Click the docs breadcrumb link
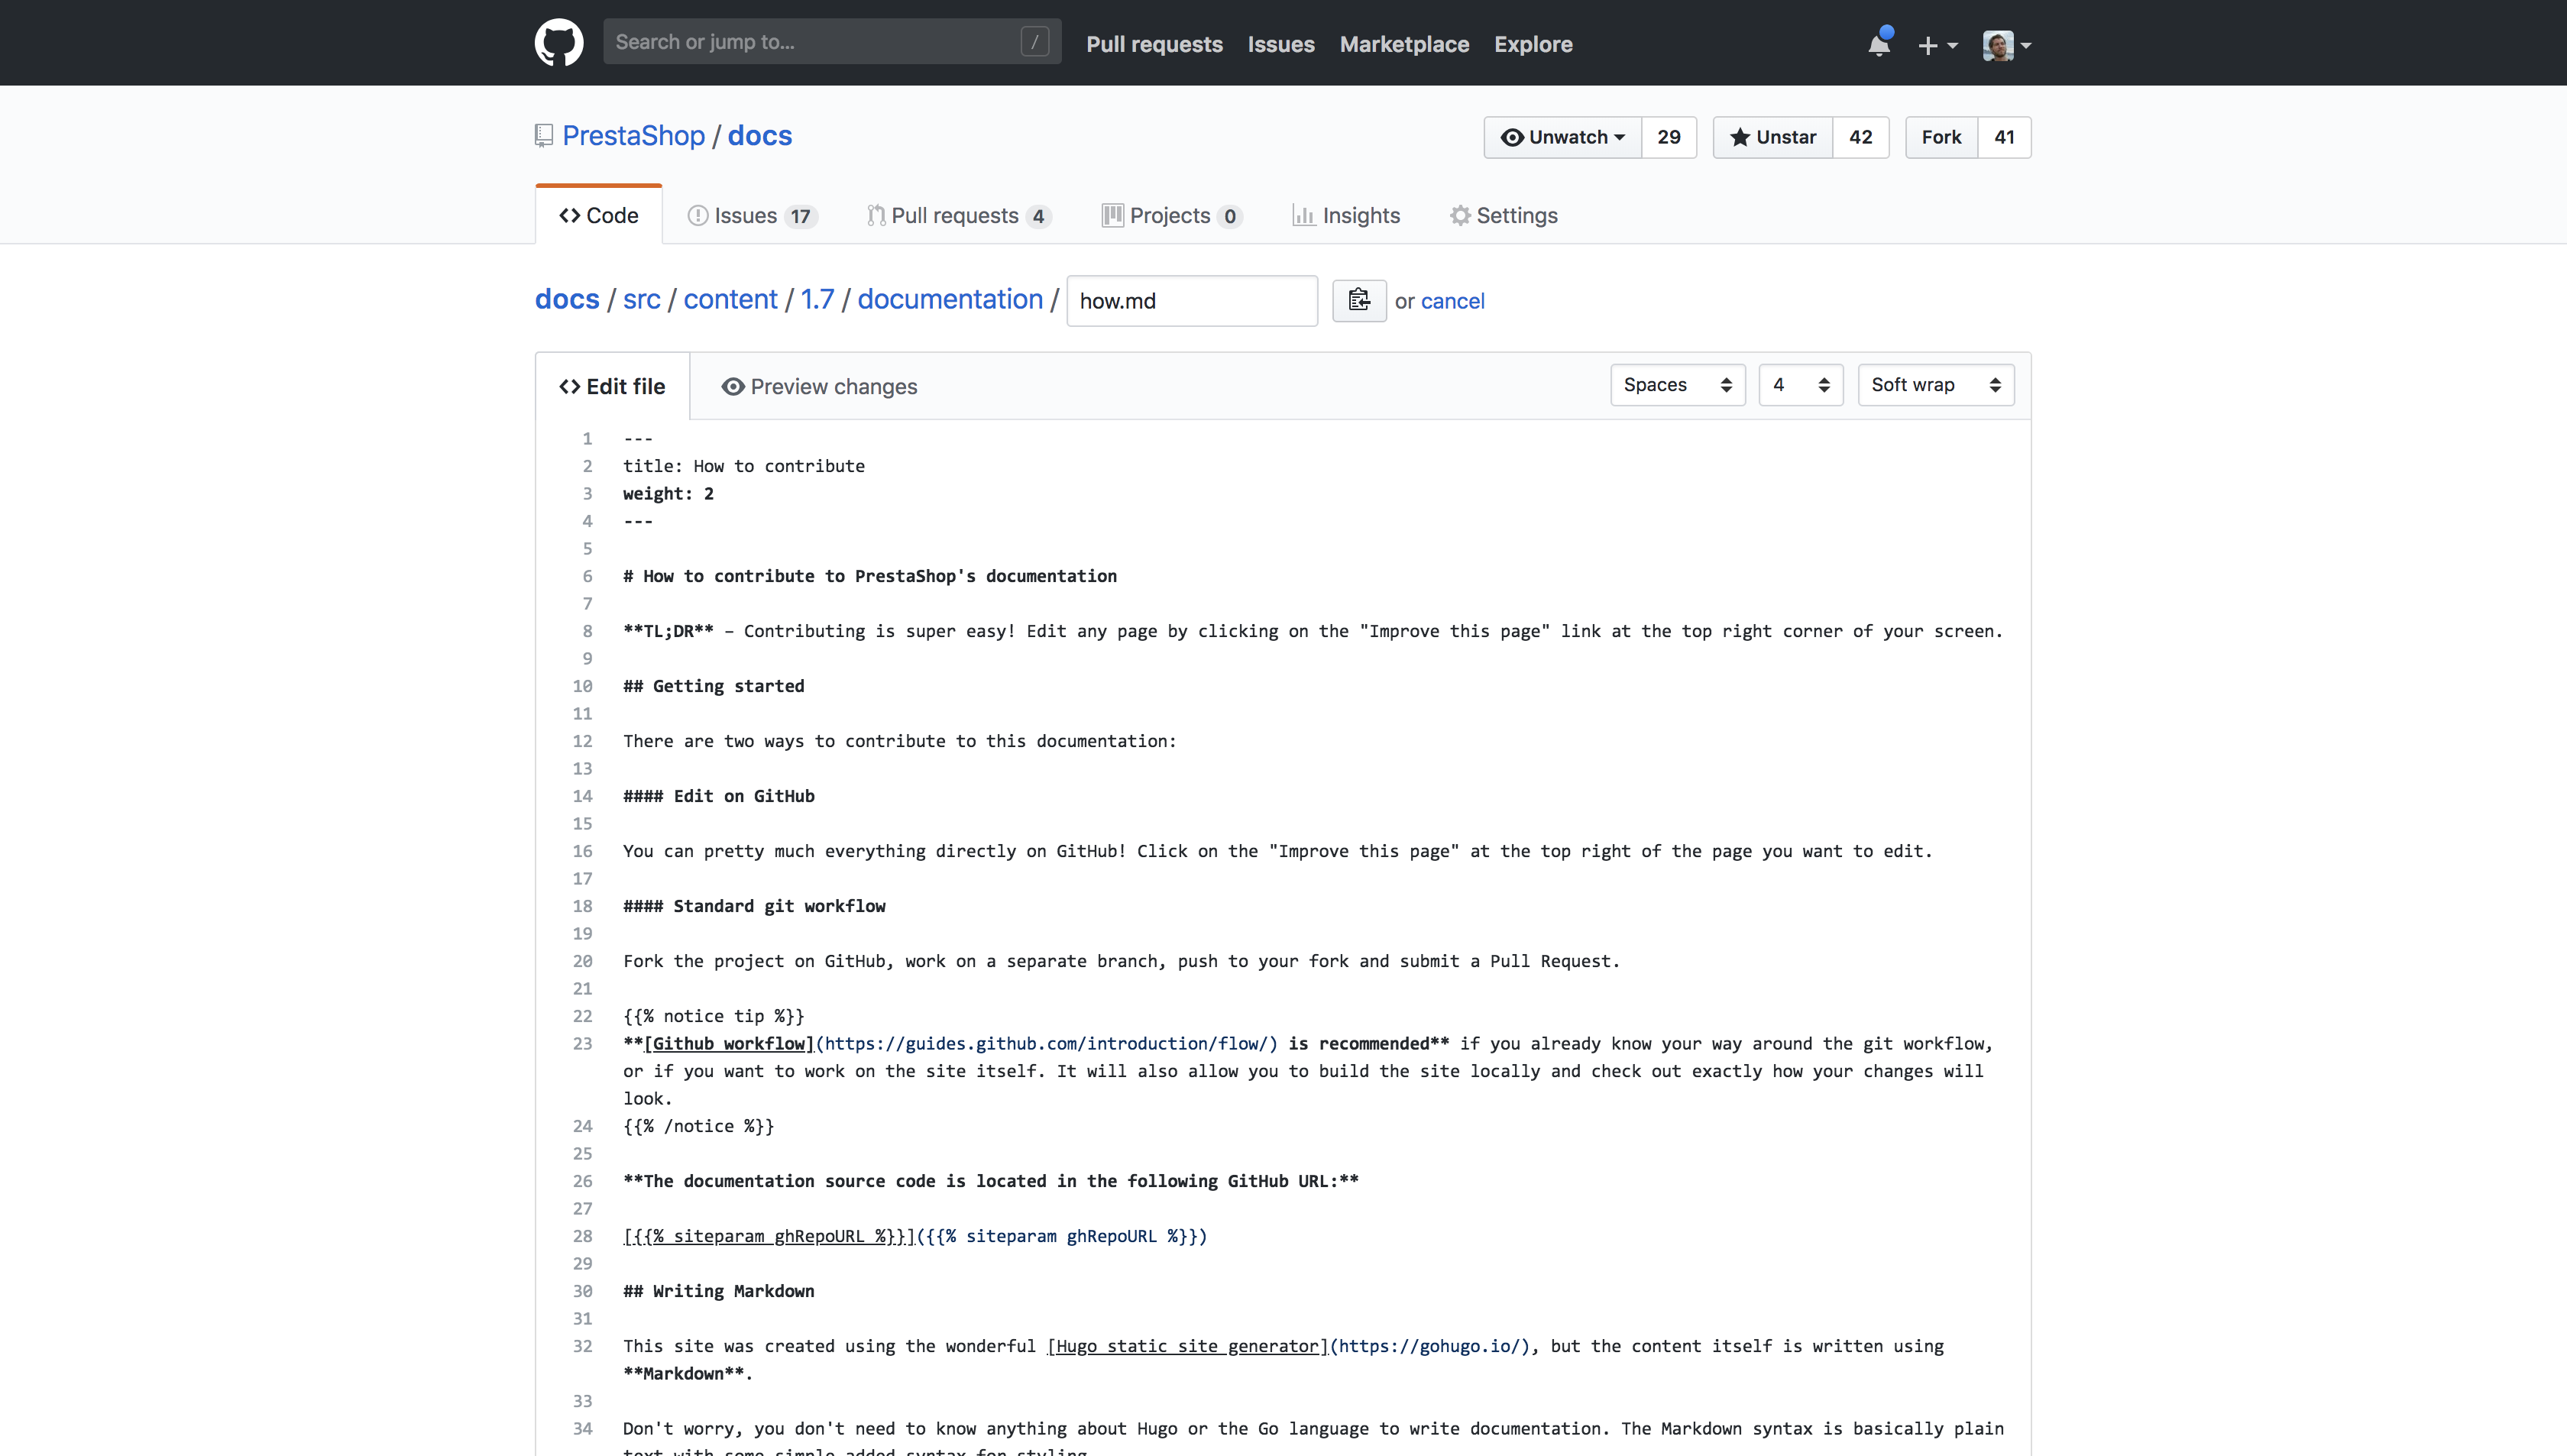 coord(568,298)
